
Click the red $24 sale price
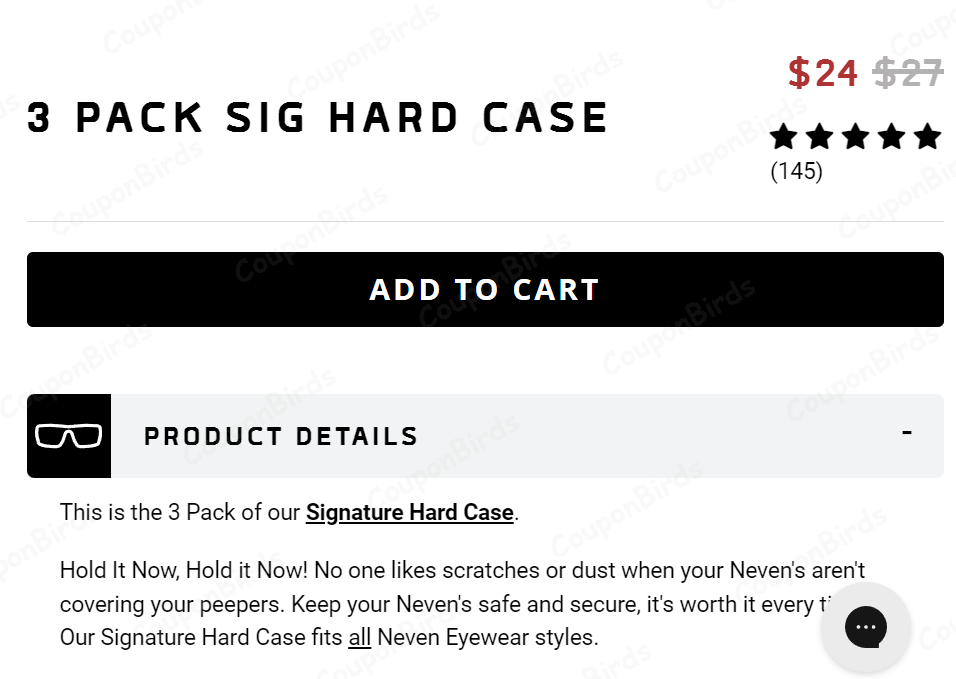point(822,72)
